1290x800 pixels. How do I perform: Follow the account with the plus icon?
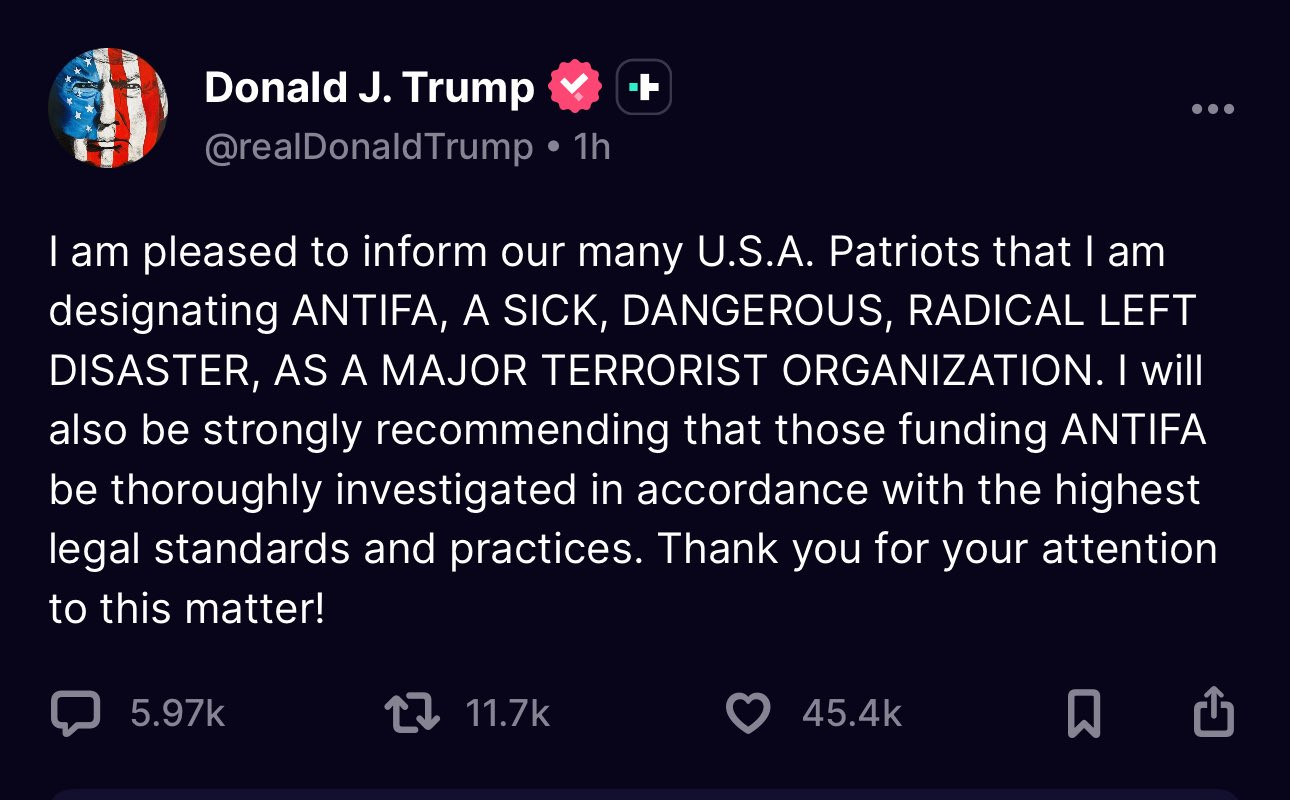[x=643, y=88]
